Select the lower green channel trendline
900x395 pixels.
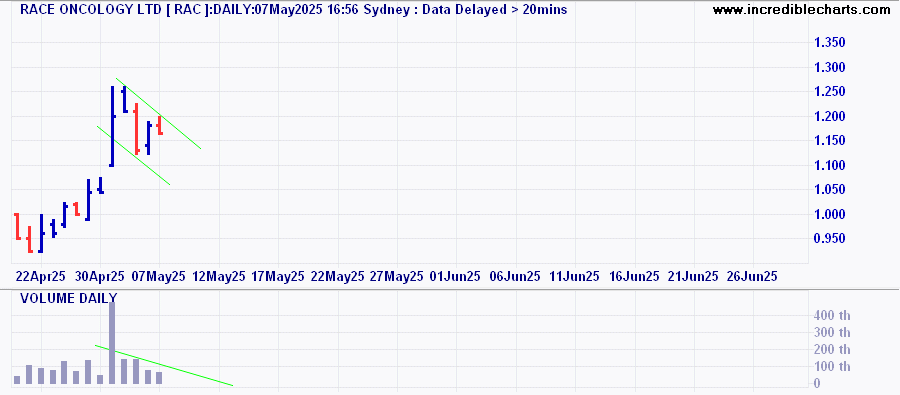[x=134, y=156]
